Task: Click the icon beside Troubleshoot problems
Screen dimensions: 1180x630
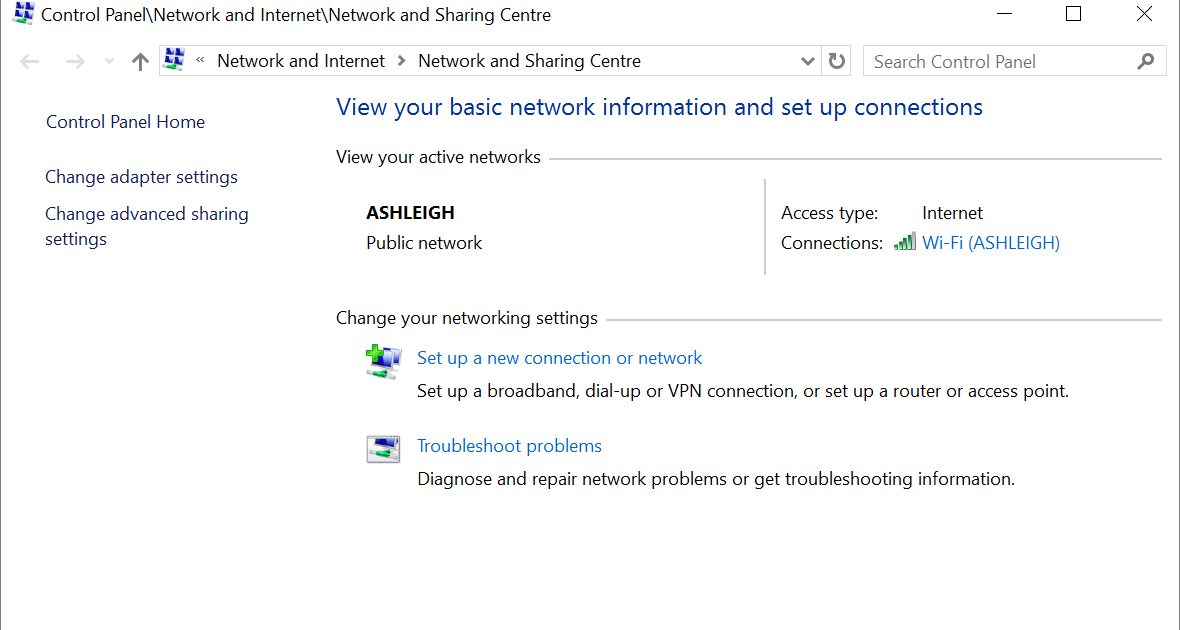Action: coord(383,449)
